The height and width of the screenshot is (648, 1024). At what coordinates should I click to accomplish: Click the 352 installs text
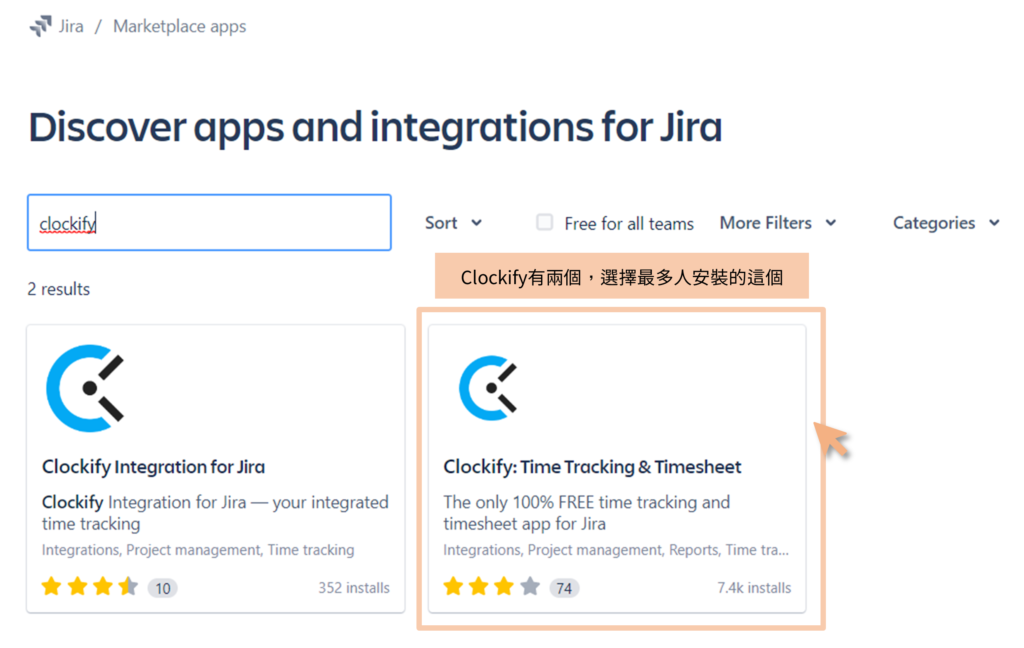(354, 588)
